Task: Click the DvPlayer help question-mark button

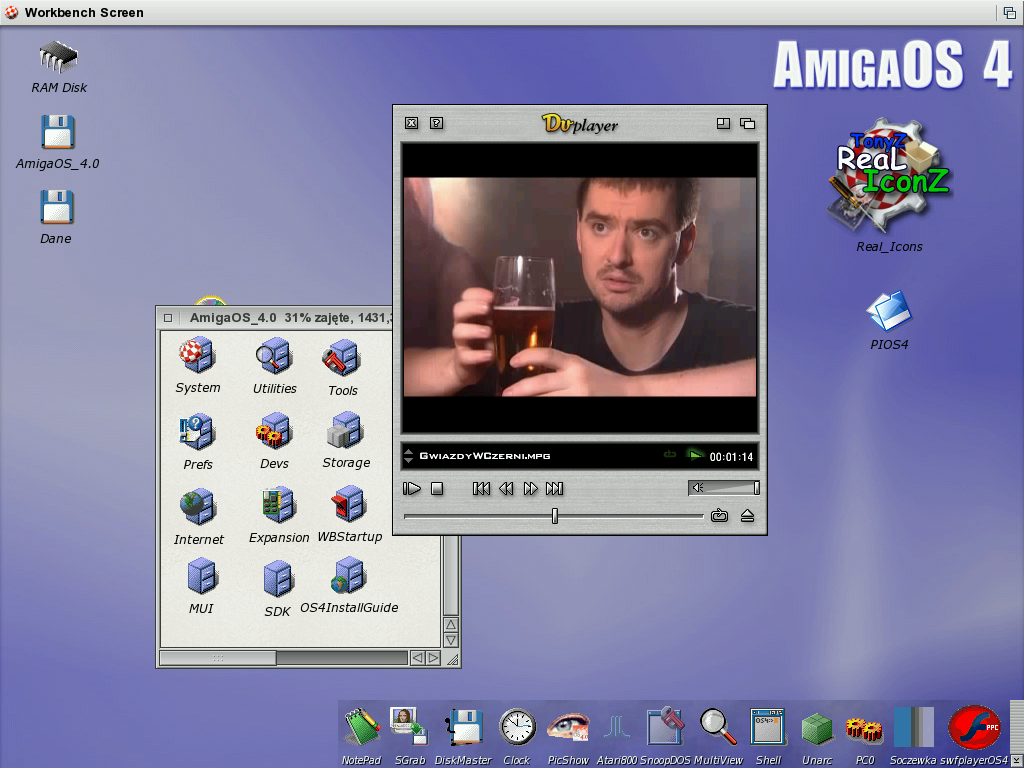Action: pos(437,123)
